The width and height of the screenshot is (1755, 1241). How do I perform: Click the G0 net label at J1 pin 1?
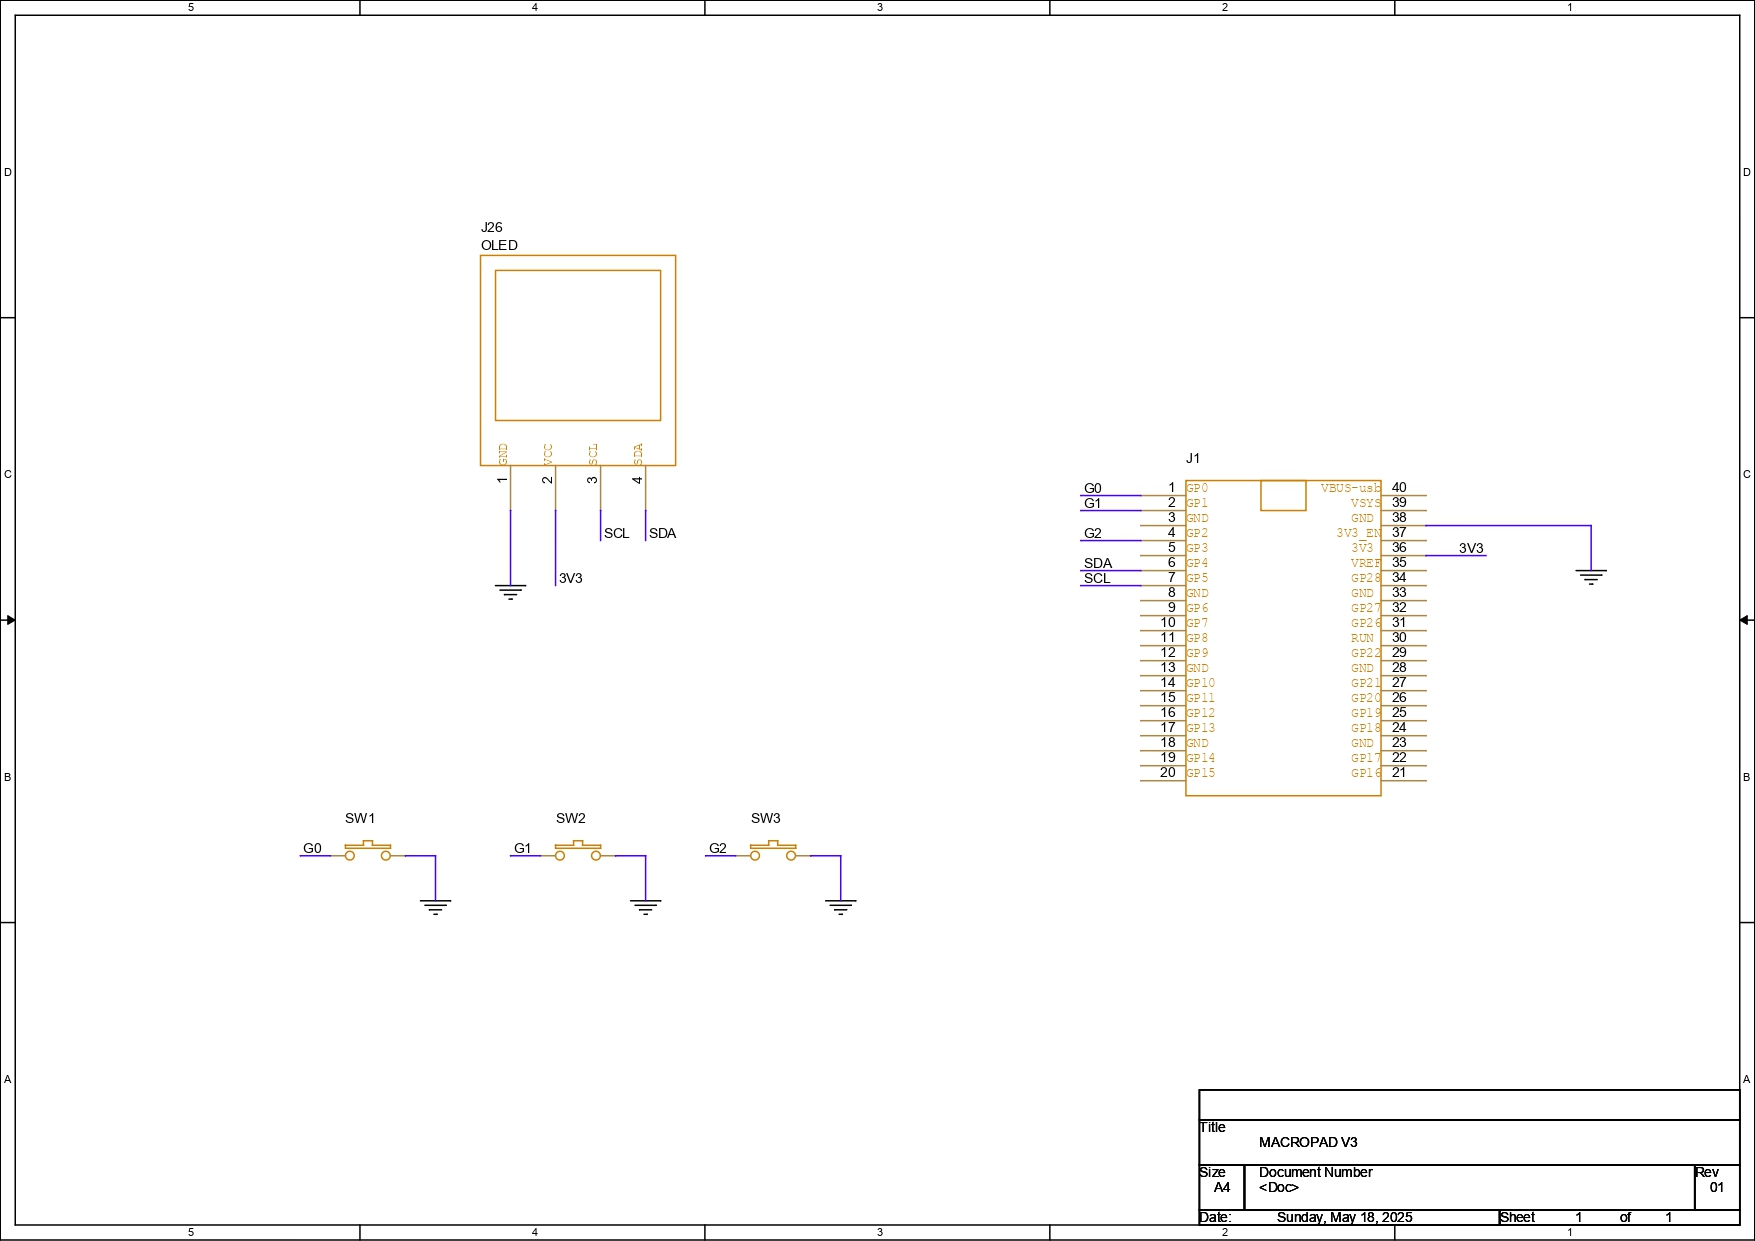(x=1092, y=489)
